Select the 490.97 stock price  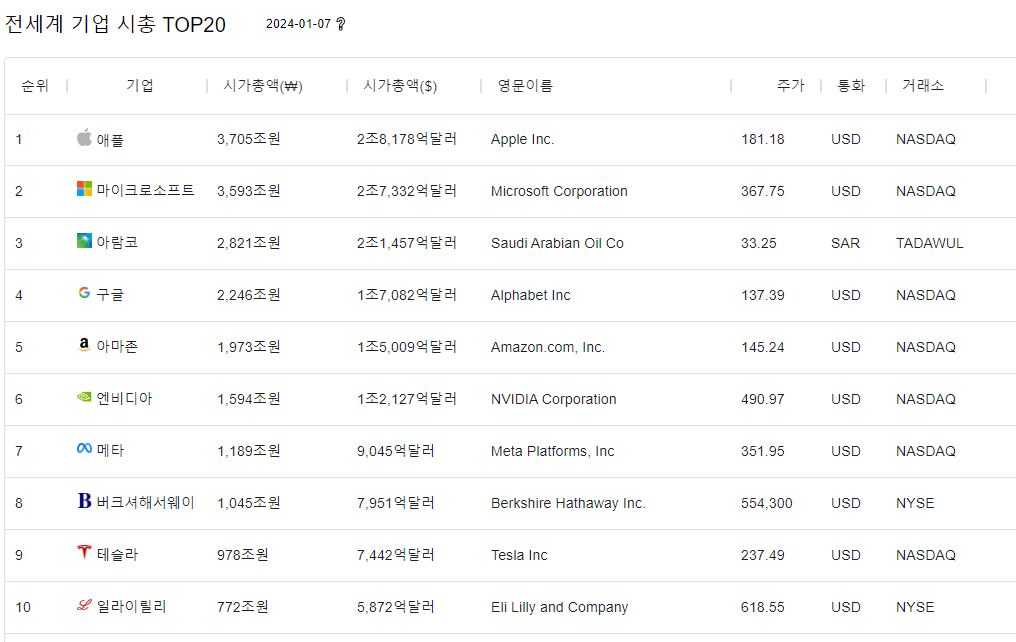[763, 399]
